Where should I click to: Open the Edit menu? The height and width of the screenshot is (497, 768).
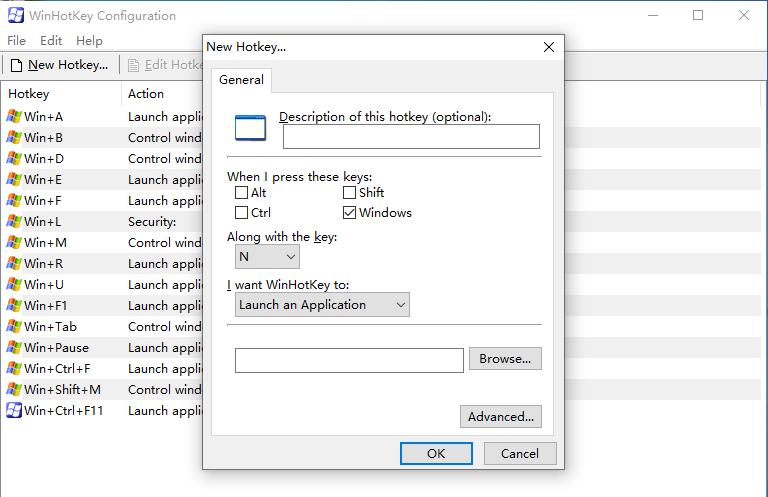coord(51,41)
